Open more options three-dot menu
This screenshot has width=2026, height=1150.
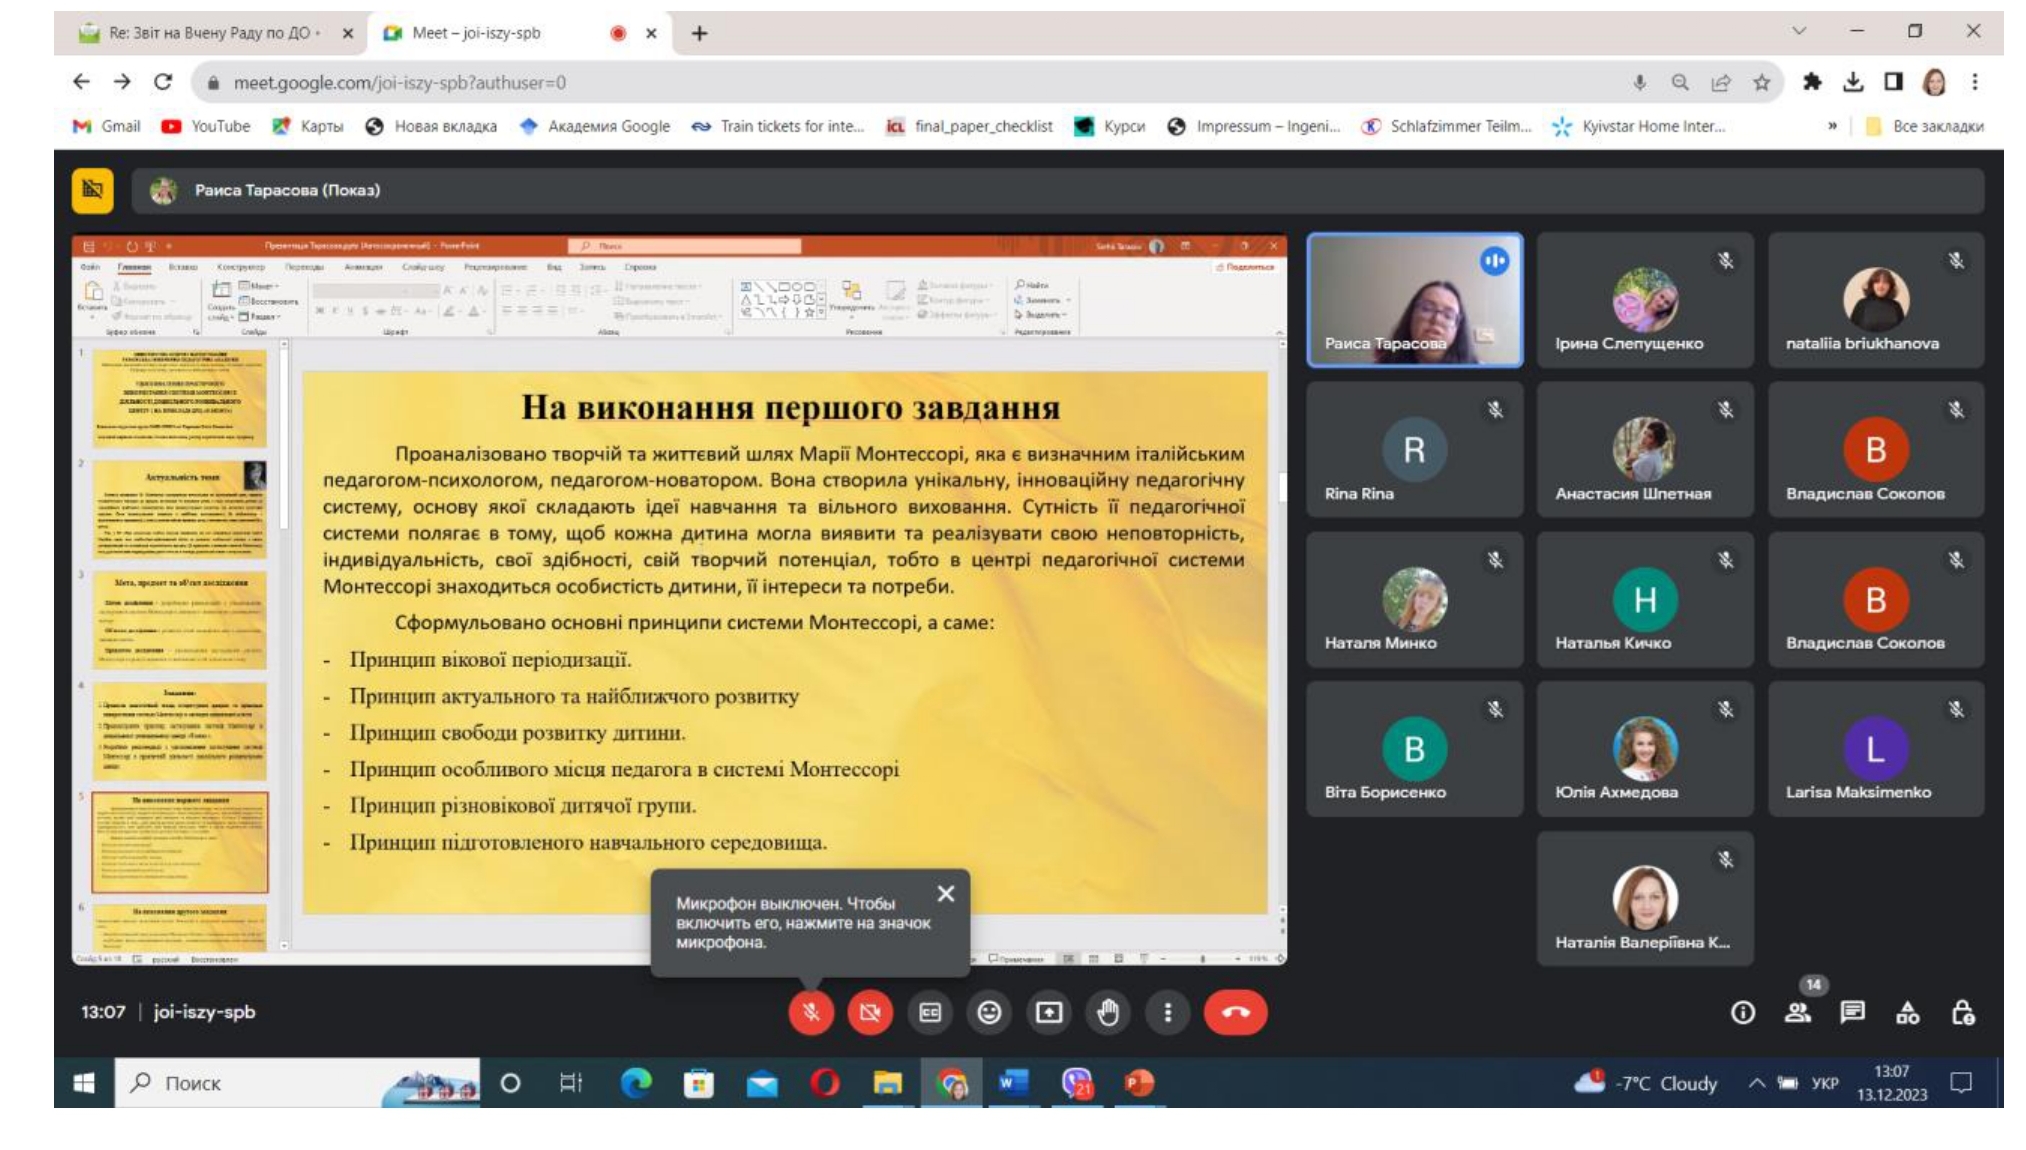coord(1167,1012)
